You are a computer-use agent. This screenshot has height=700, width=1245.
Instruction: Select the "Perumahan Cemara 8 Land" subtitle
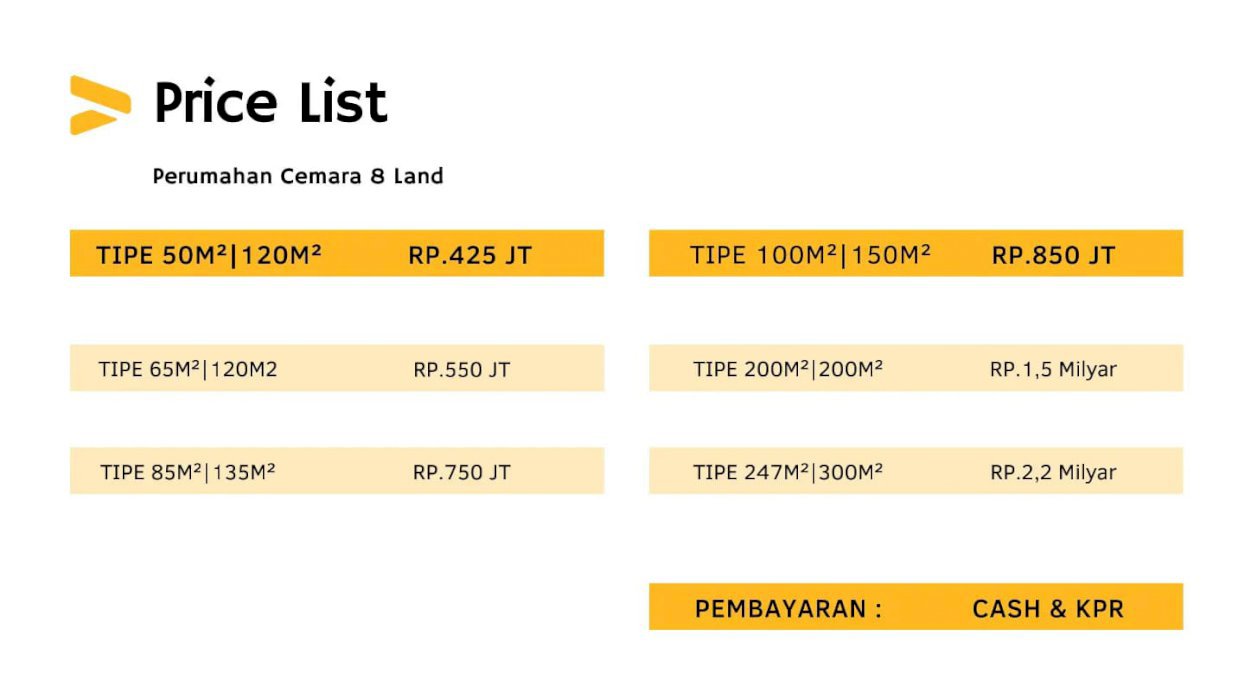pyautogui.click(x=297, y=176)
